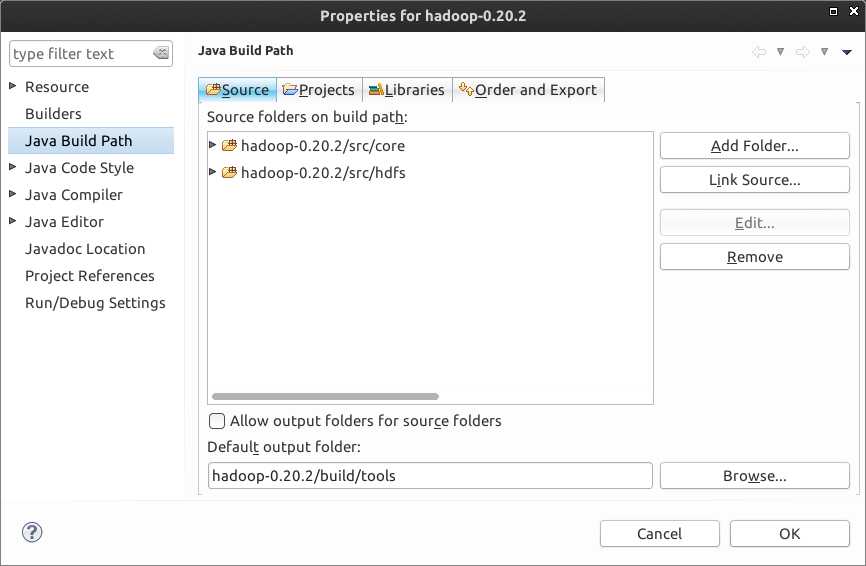The width and height of the screenshot is (866, 566).
Task: Expand the hadoop-0.20.2/src/core tree node
Action: pyautogui.click(x=212, y=146)
